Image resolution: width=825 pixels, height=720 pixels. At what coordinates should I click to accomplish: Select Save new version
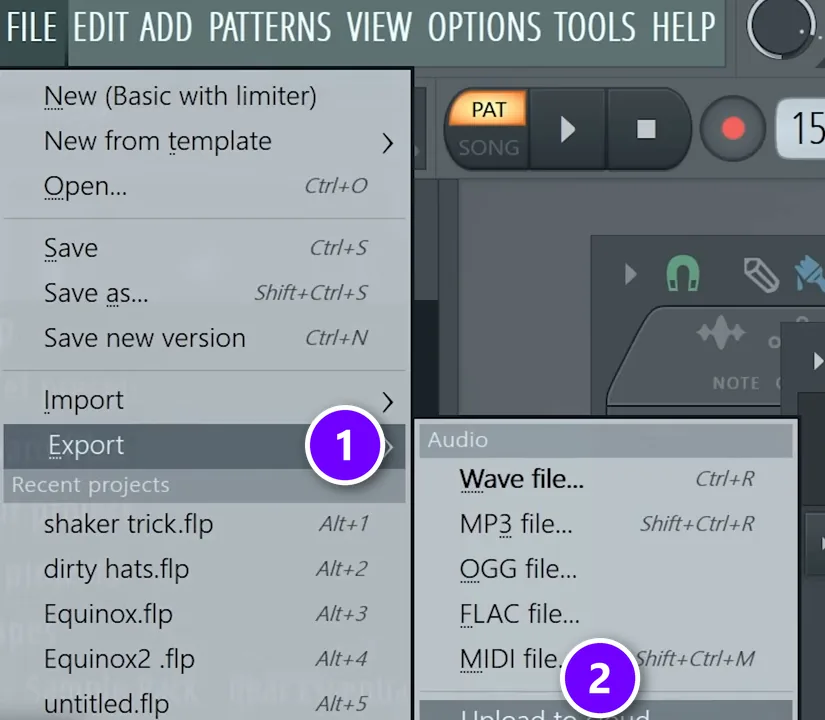[205, 338]
